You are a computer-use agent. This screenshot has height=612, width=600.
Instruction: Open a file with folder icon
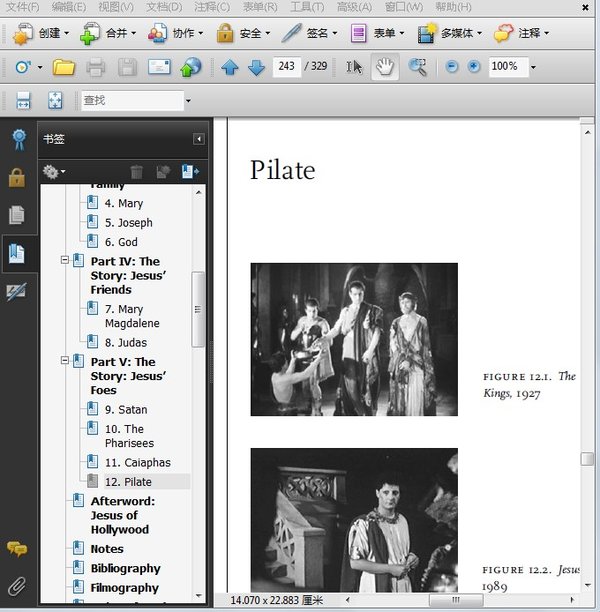point(64,68)
